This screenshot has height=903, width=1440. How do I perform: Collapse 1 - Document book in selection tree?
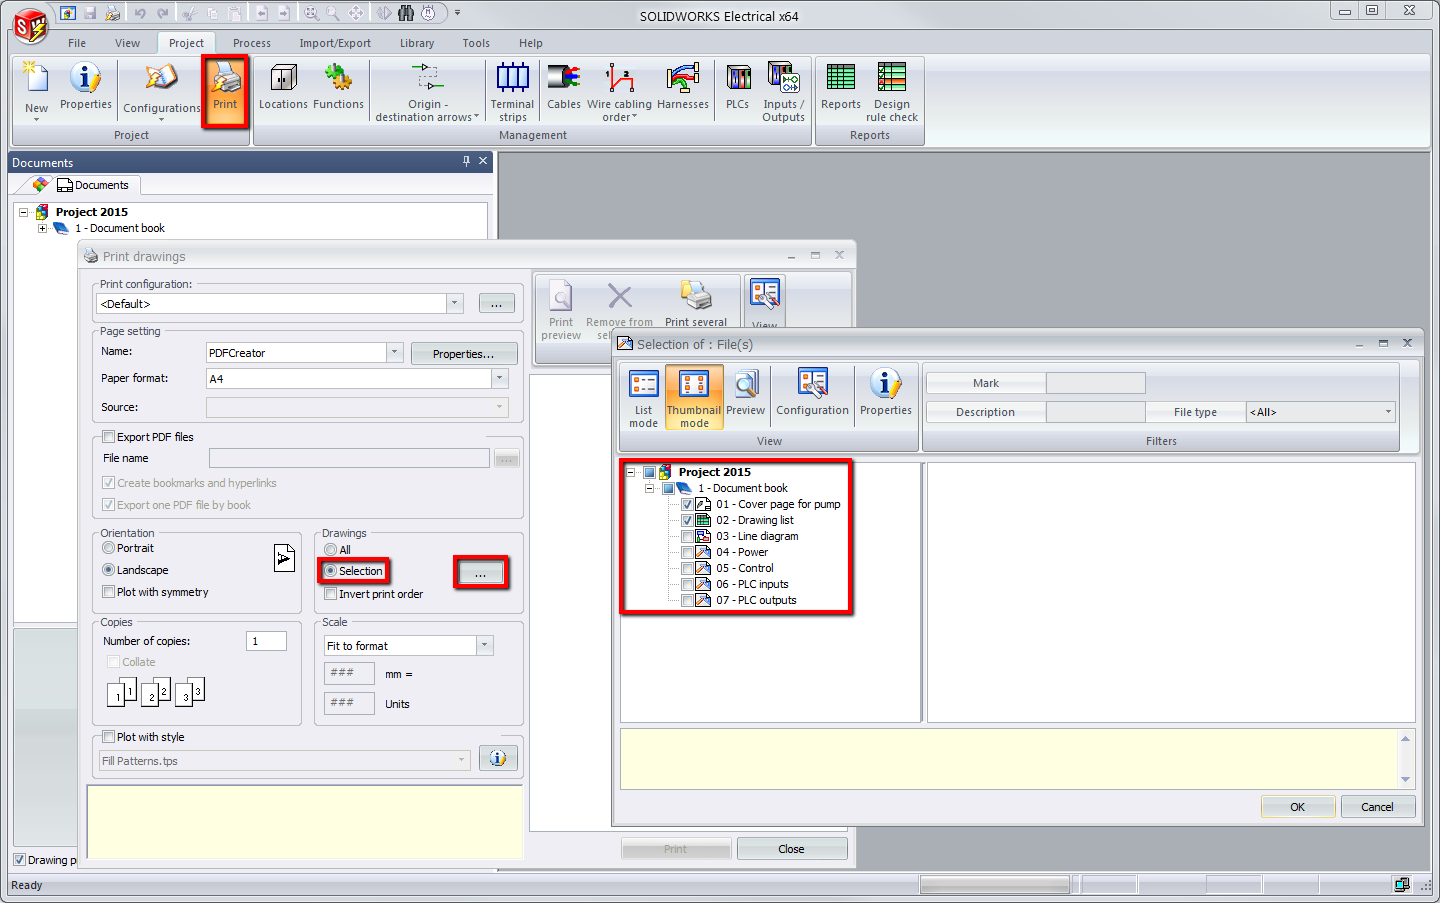(649, 488)
